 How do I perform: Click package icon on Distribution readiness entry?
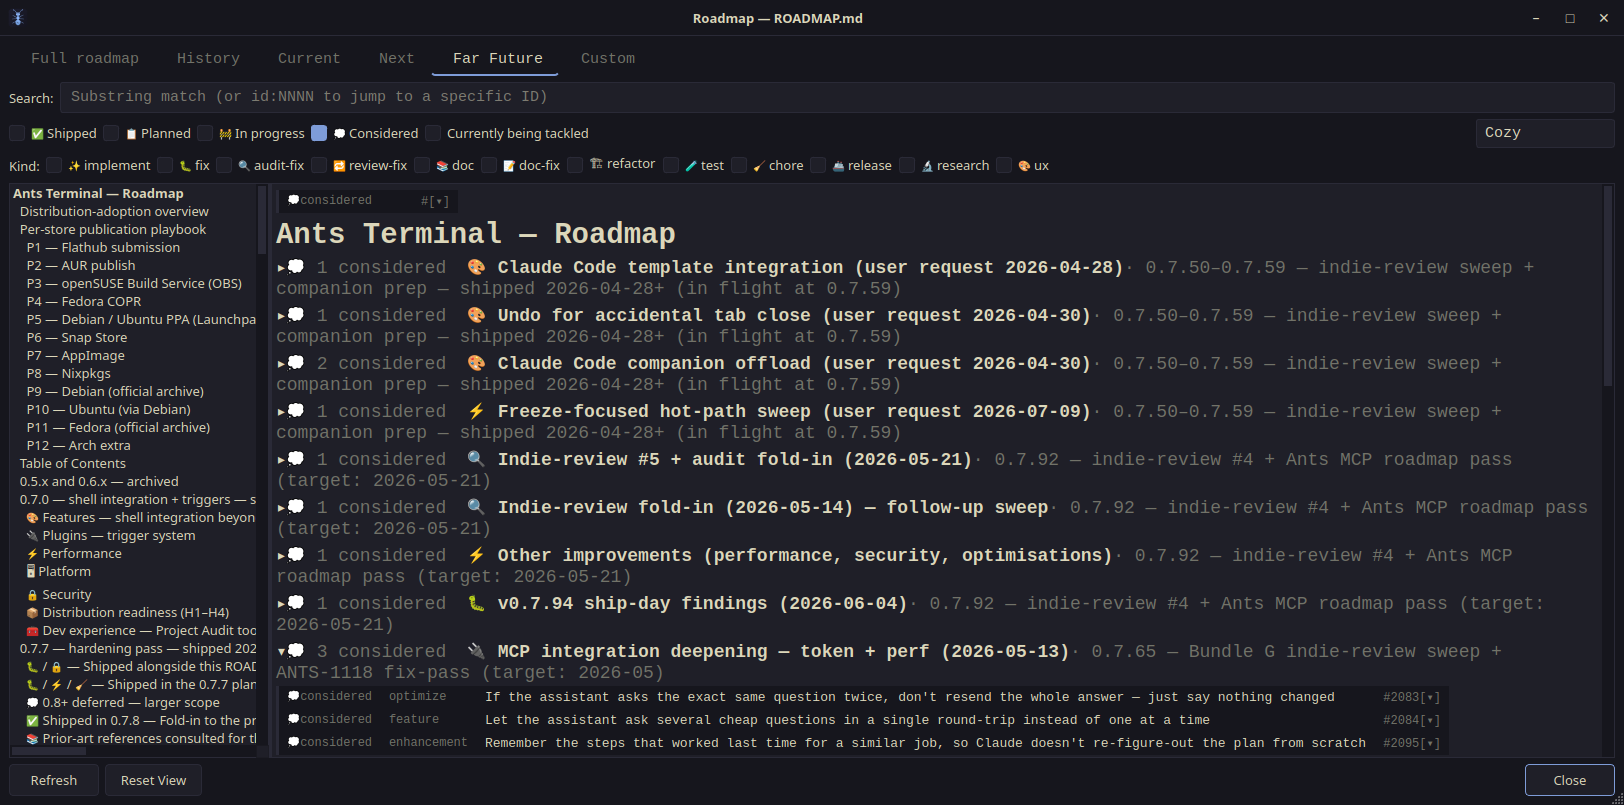point(32,613)
